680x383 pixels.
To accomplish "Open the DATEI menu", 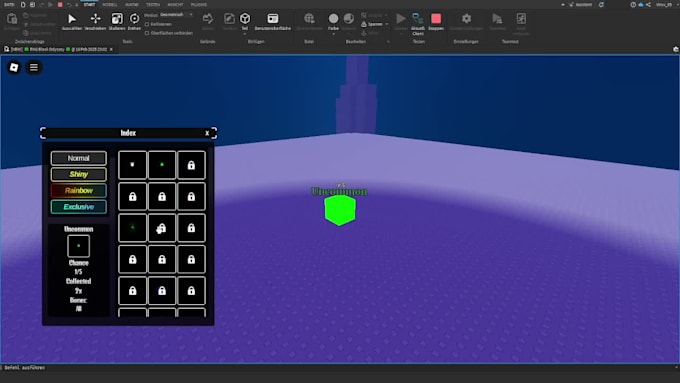I will click(9, 4).
